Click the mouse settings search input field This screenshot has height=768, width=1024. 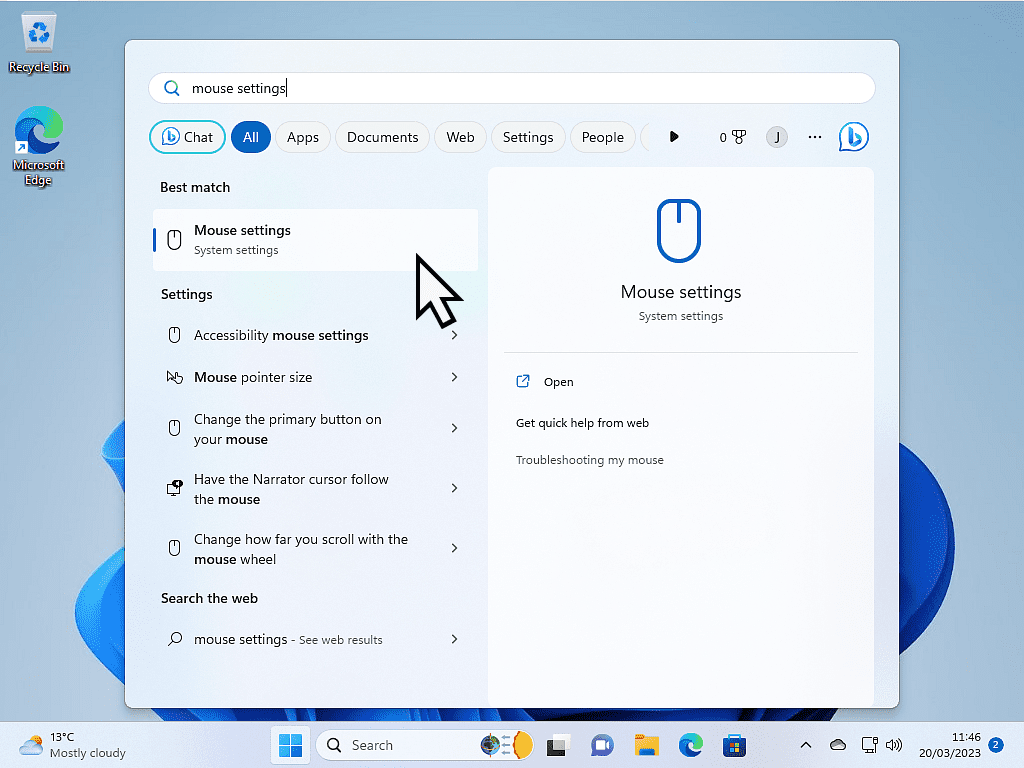(520, 88)
